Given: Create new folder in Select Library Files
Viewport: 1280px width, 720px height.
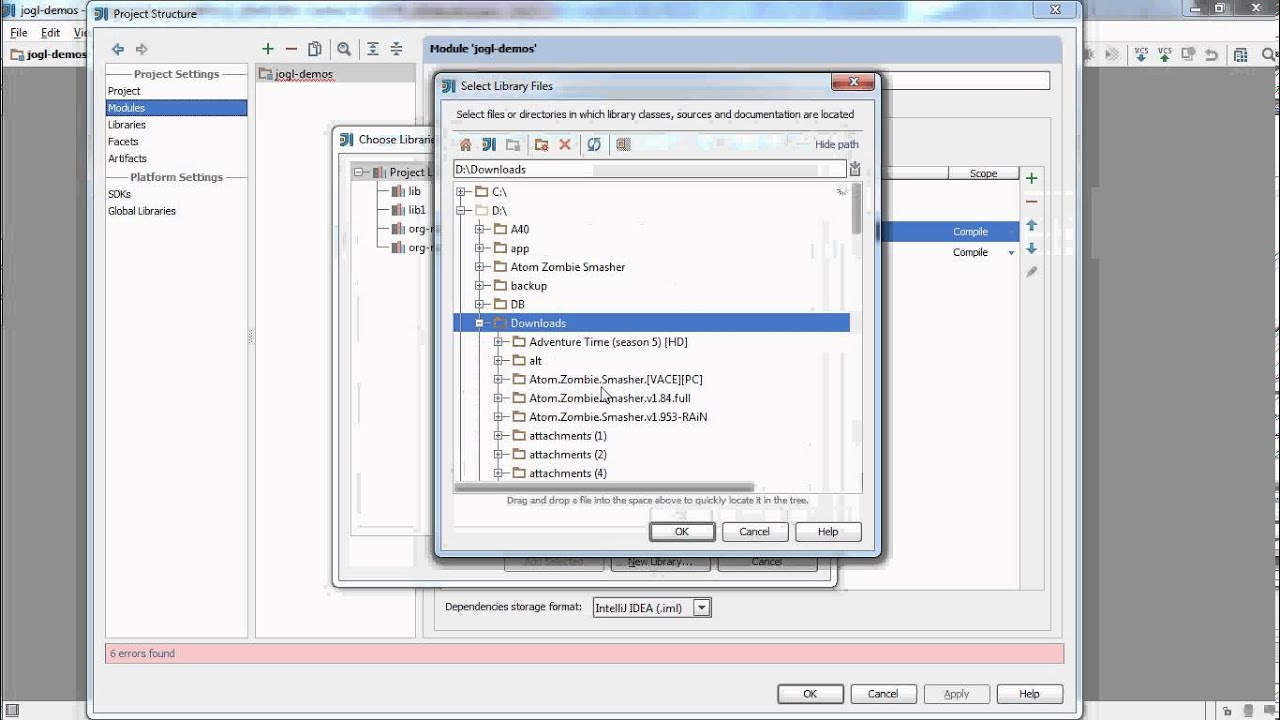Looking at the screenshot, I should click(541, 145).
